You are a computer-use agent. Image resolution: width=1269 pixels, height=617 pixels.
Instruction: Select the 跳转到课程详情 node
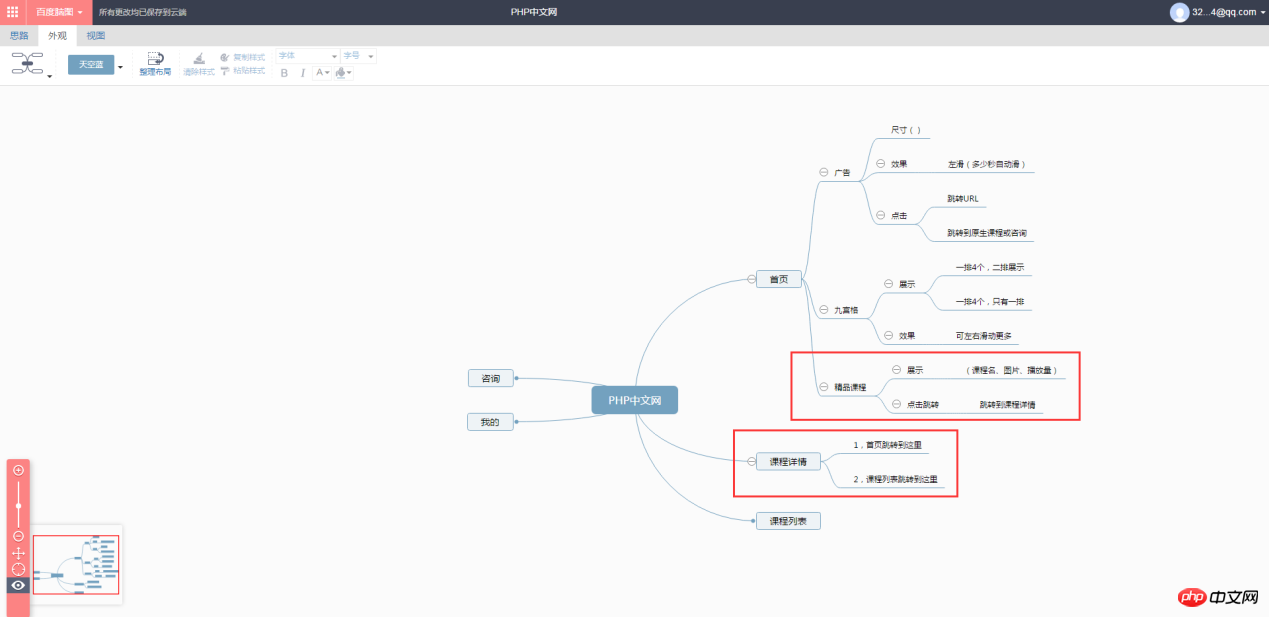[x=1007, y=405]
